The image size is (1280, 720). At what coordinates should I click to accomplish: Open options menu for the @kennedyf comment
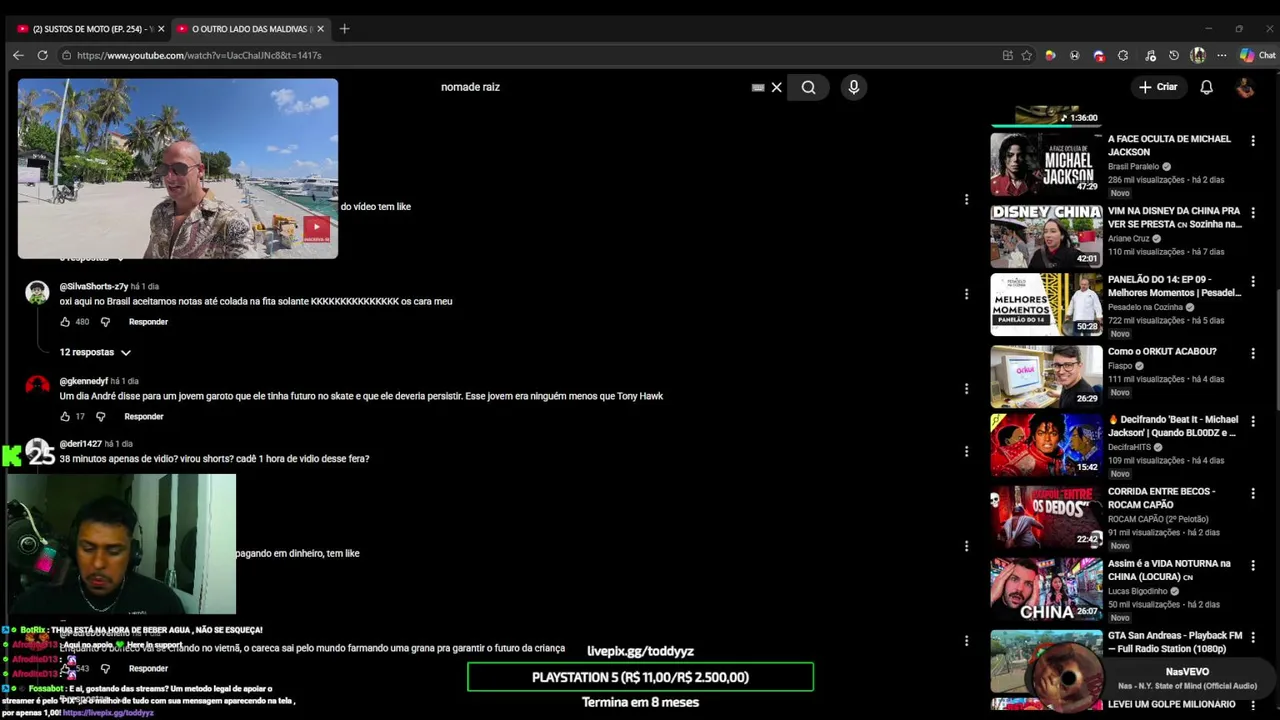966,388
